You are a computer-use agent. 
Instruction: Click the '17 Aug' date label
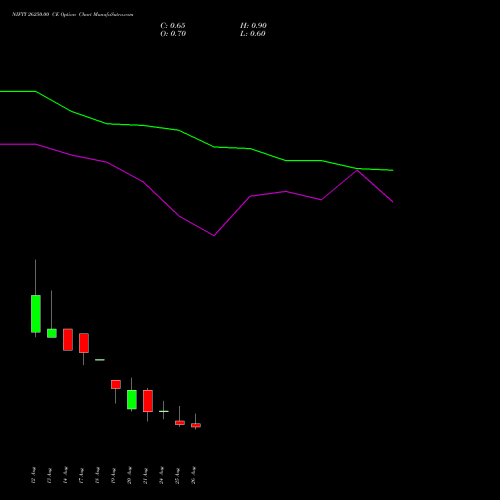(x=81, y=475)
